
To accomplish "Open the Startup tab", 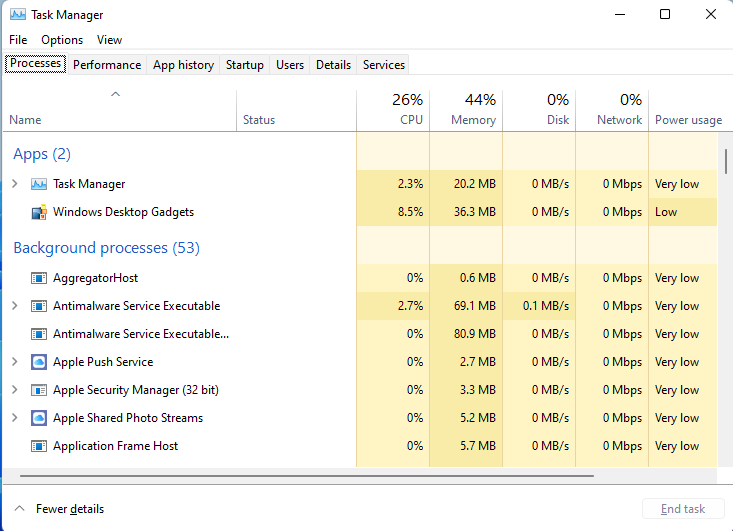I will coord(245,65).
